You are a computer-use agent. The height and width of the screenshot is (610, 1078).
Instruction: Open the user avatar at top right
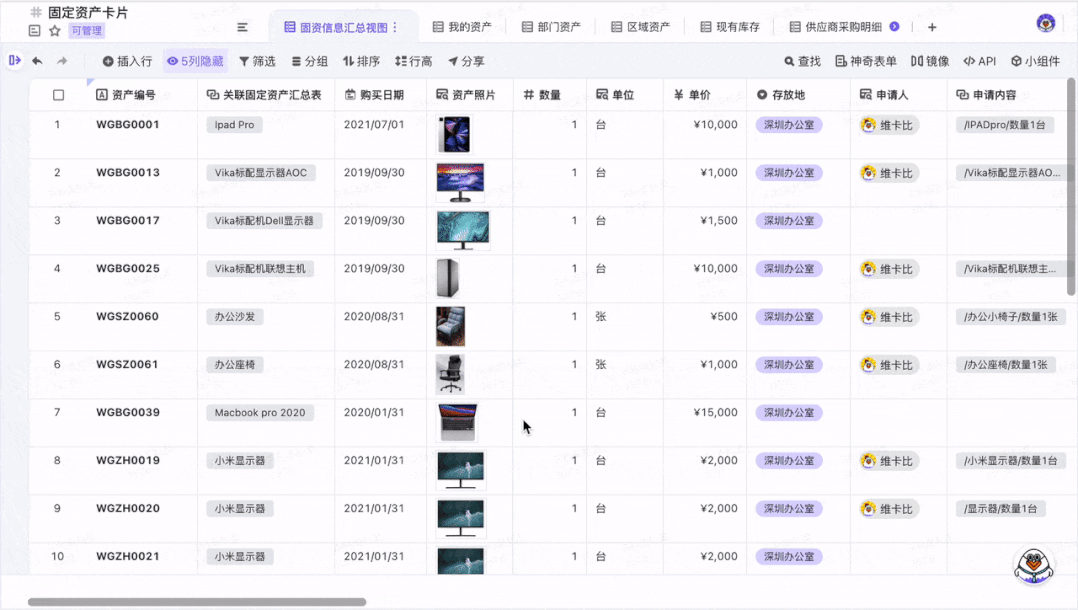pyautogui.click(x=1046, y=23)
